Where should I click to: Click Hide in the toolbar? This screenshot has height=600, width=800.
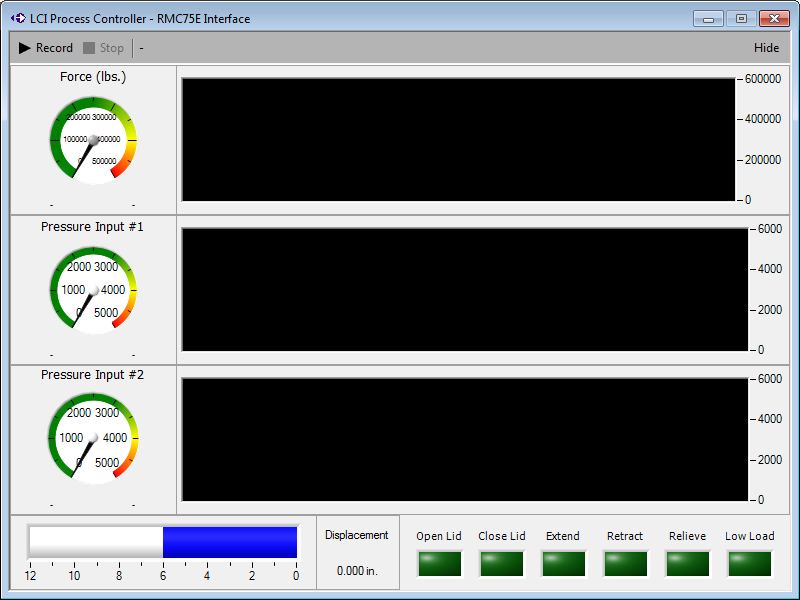pos(766,48)
